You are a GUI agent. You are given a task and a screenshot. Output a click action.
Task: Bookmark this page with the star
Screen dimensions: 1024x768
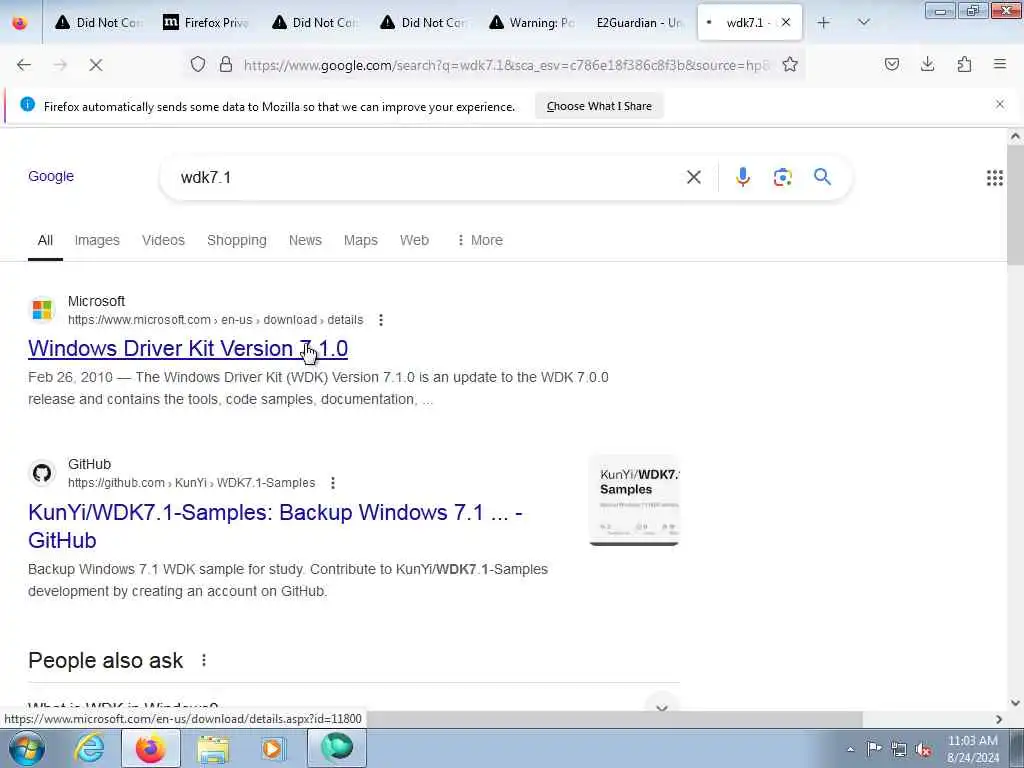(x=790, y=64)
